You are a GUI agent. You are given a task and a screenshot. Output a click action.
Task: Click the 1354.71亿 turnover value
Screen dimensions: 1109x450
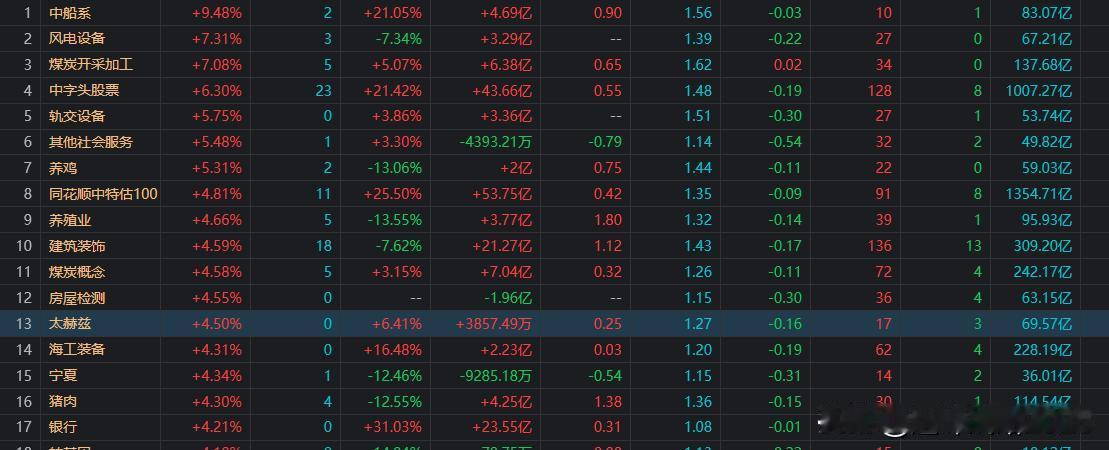(x=1039, y=194)
